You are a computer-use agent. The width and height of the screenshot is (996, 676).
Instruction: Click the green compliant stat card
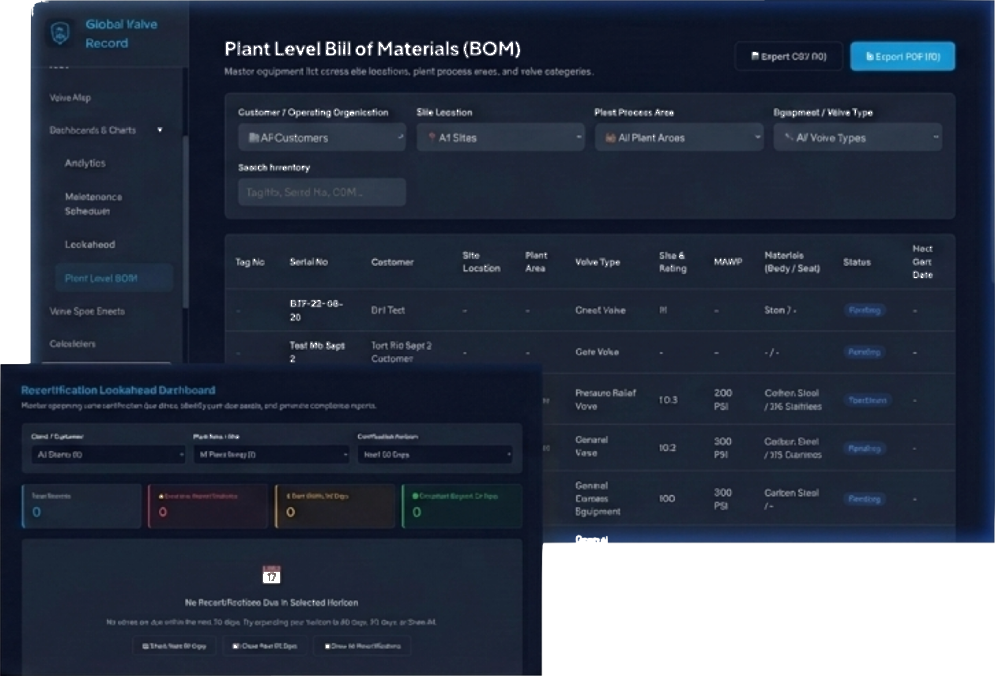pyautogui.click(x=462, y=506)
